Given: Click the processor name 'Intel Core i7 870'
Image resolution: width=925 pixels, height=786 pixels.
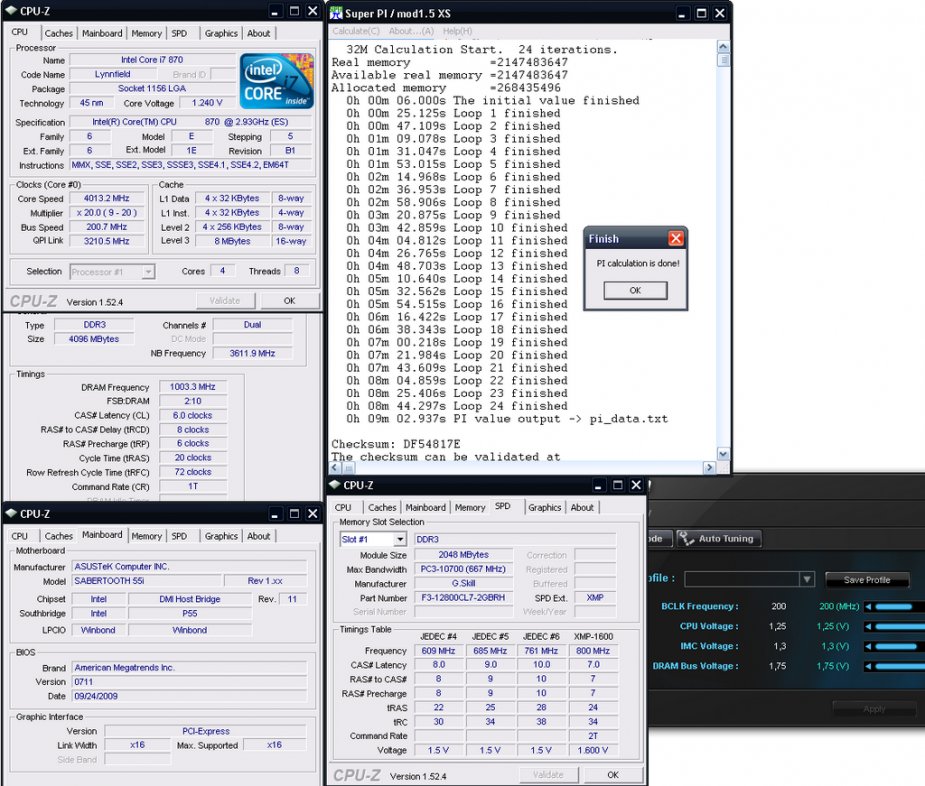Looking at the screenshot, I should [x=152, y=60].
